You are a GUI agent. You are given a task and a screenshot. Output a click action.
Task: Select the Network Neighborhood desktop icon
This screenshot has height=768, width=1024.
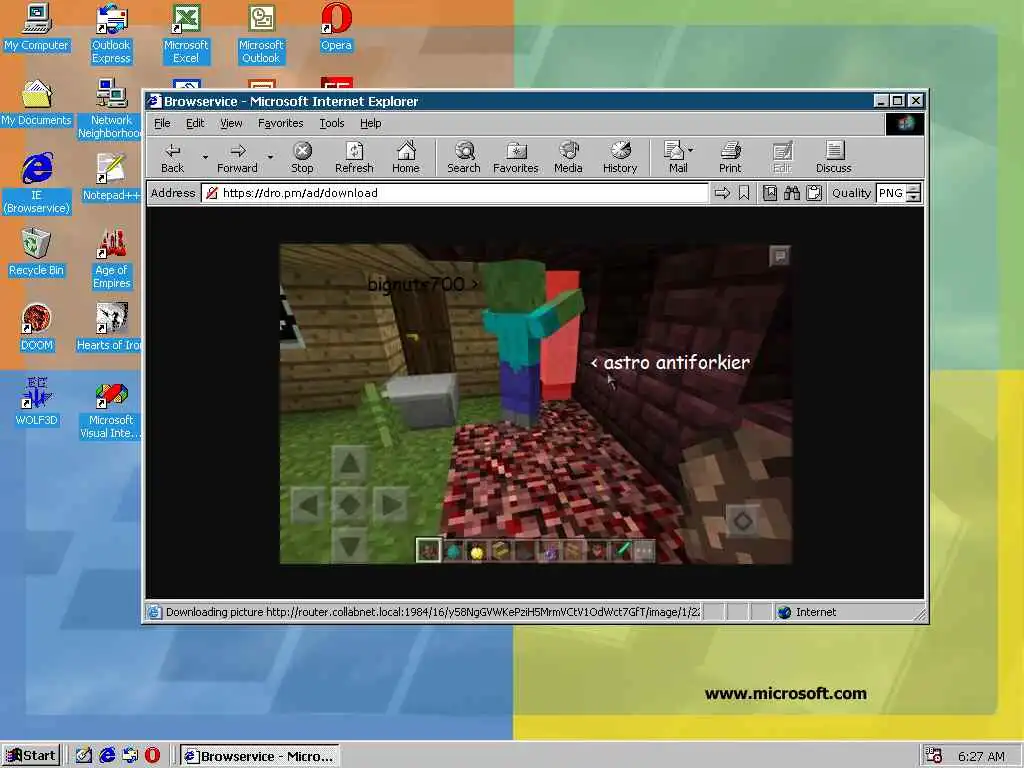[x=111, y=109]
